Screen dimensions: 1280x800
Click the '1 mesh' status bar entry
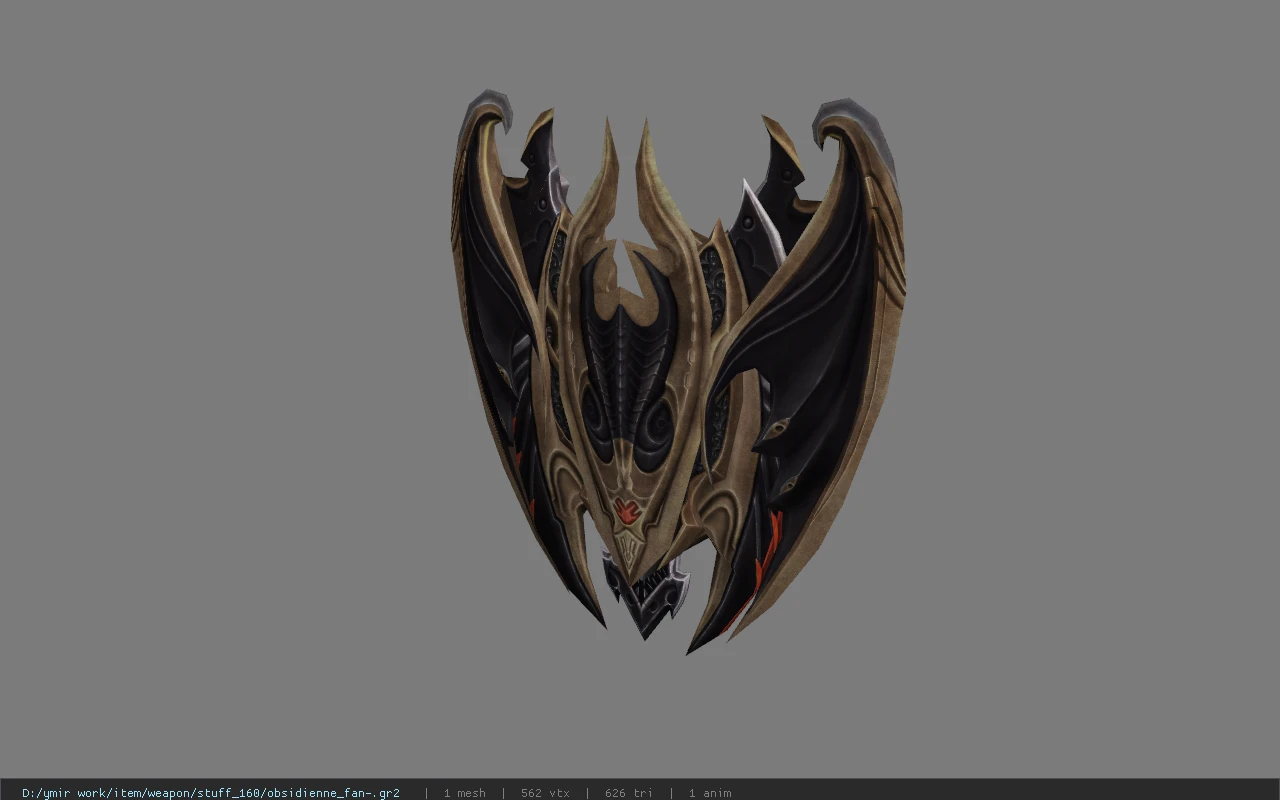tap(464, 793)
